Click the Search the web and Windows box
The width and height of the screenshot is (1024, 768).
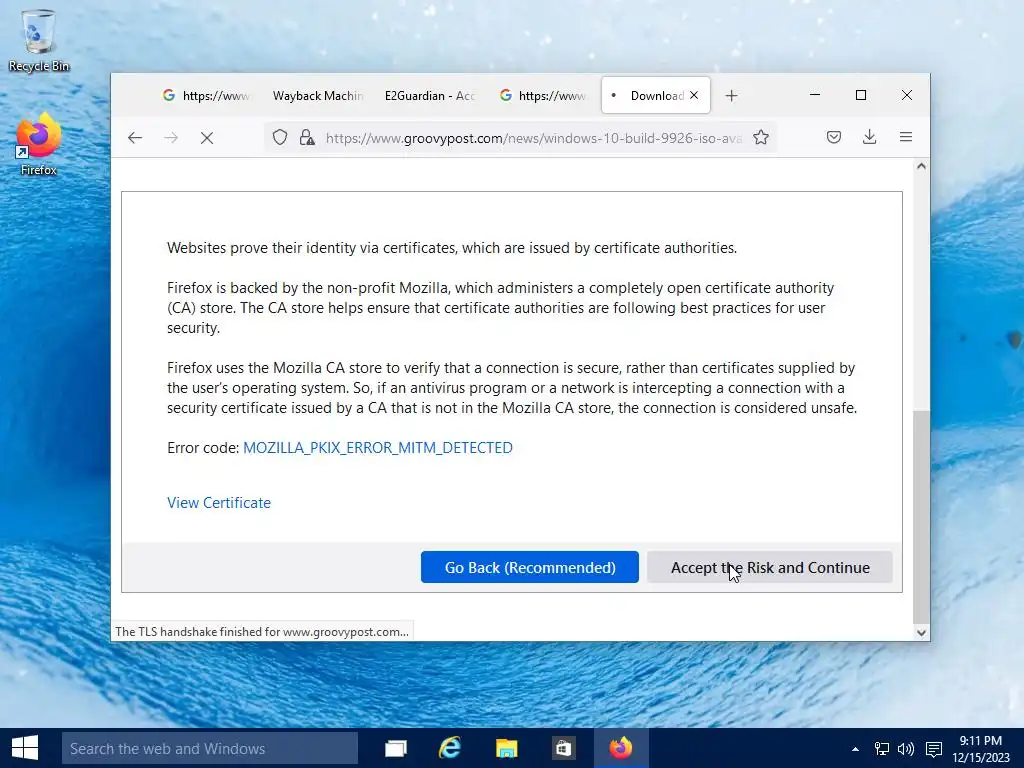pos(210,748)
